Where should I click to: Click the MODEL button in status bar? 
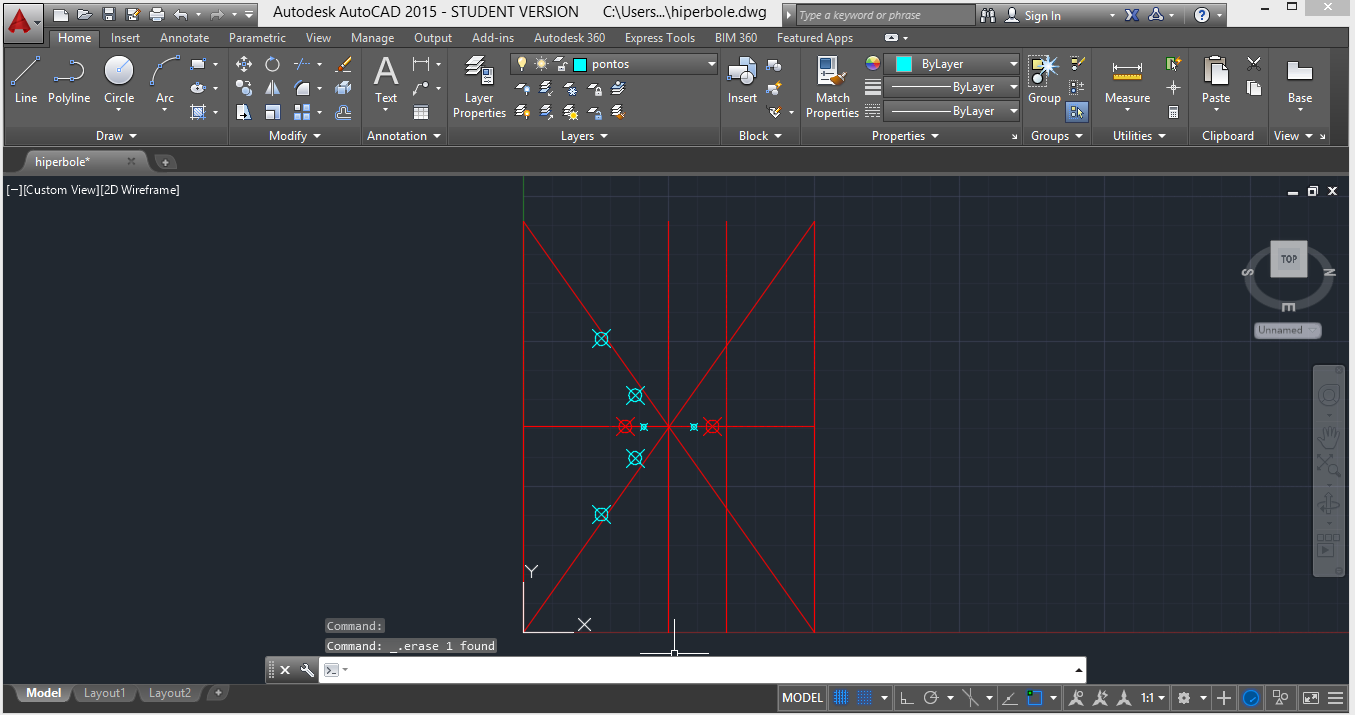pyautogui.click(x=802, y=698)
